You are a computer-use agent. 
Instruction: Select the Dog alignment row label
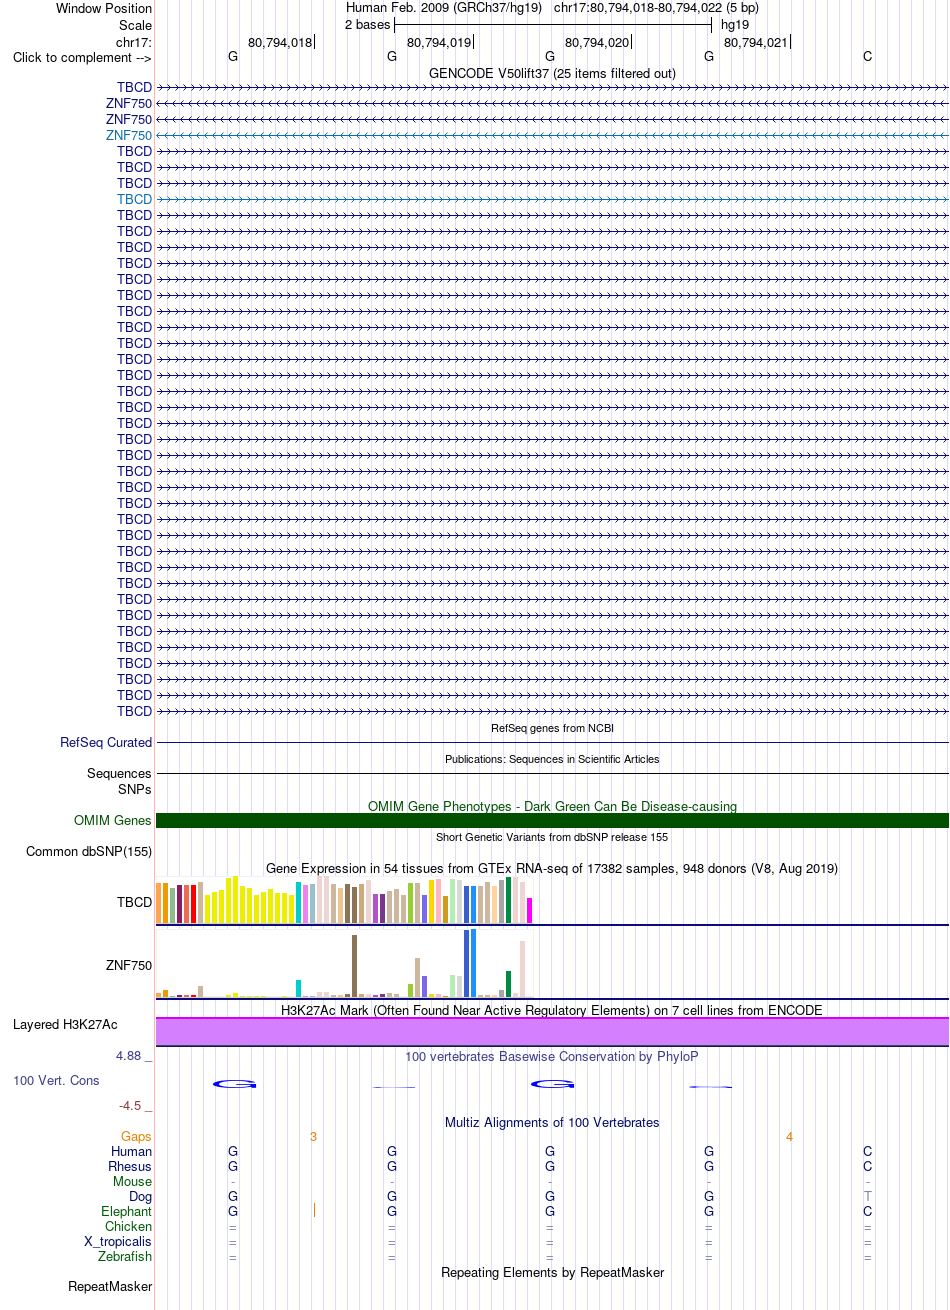point(141,1197)
